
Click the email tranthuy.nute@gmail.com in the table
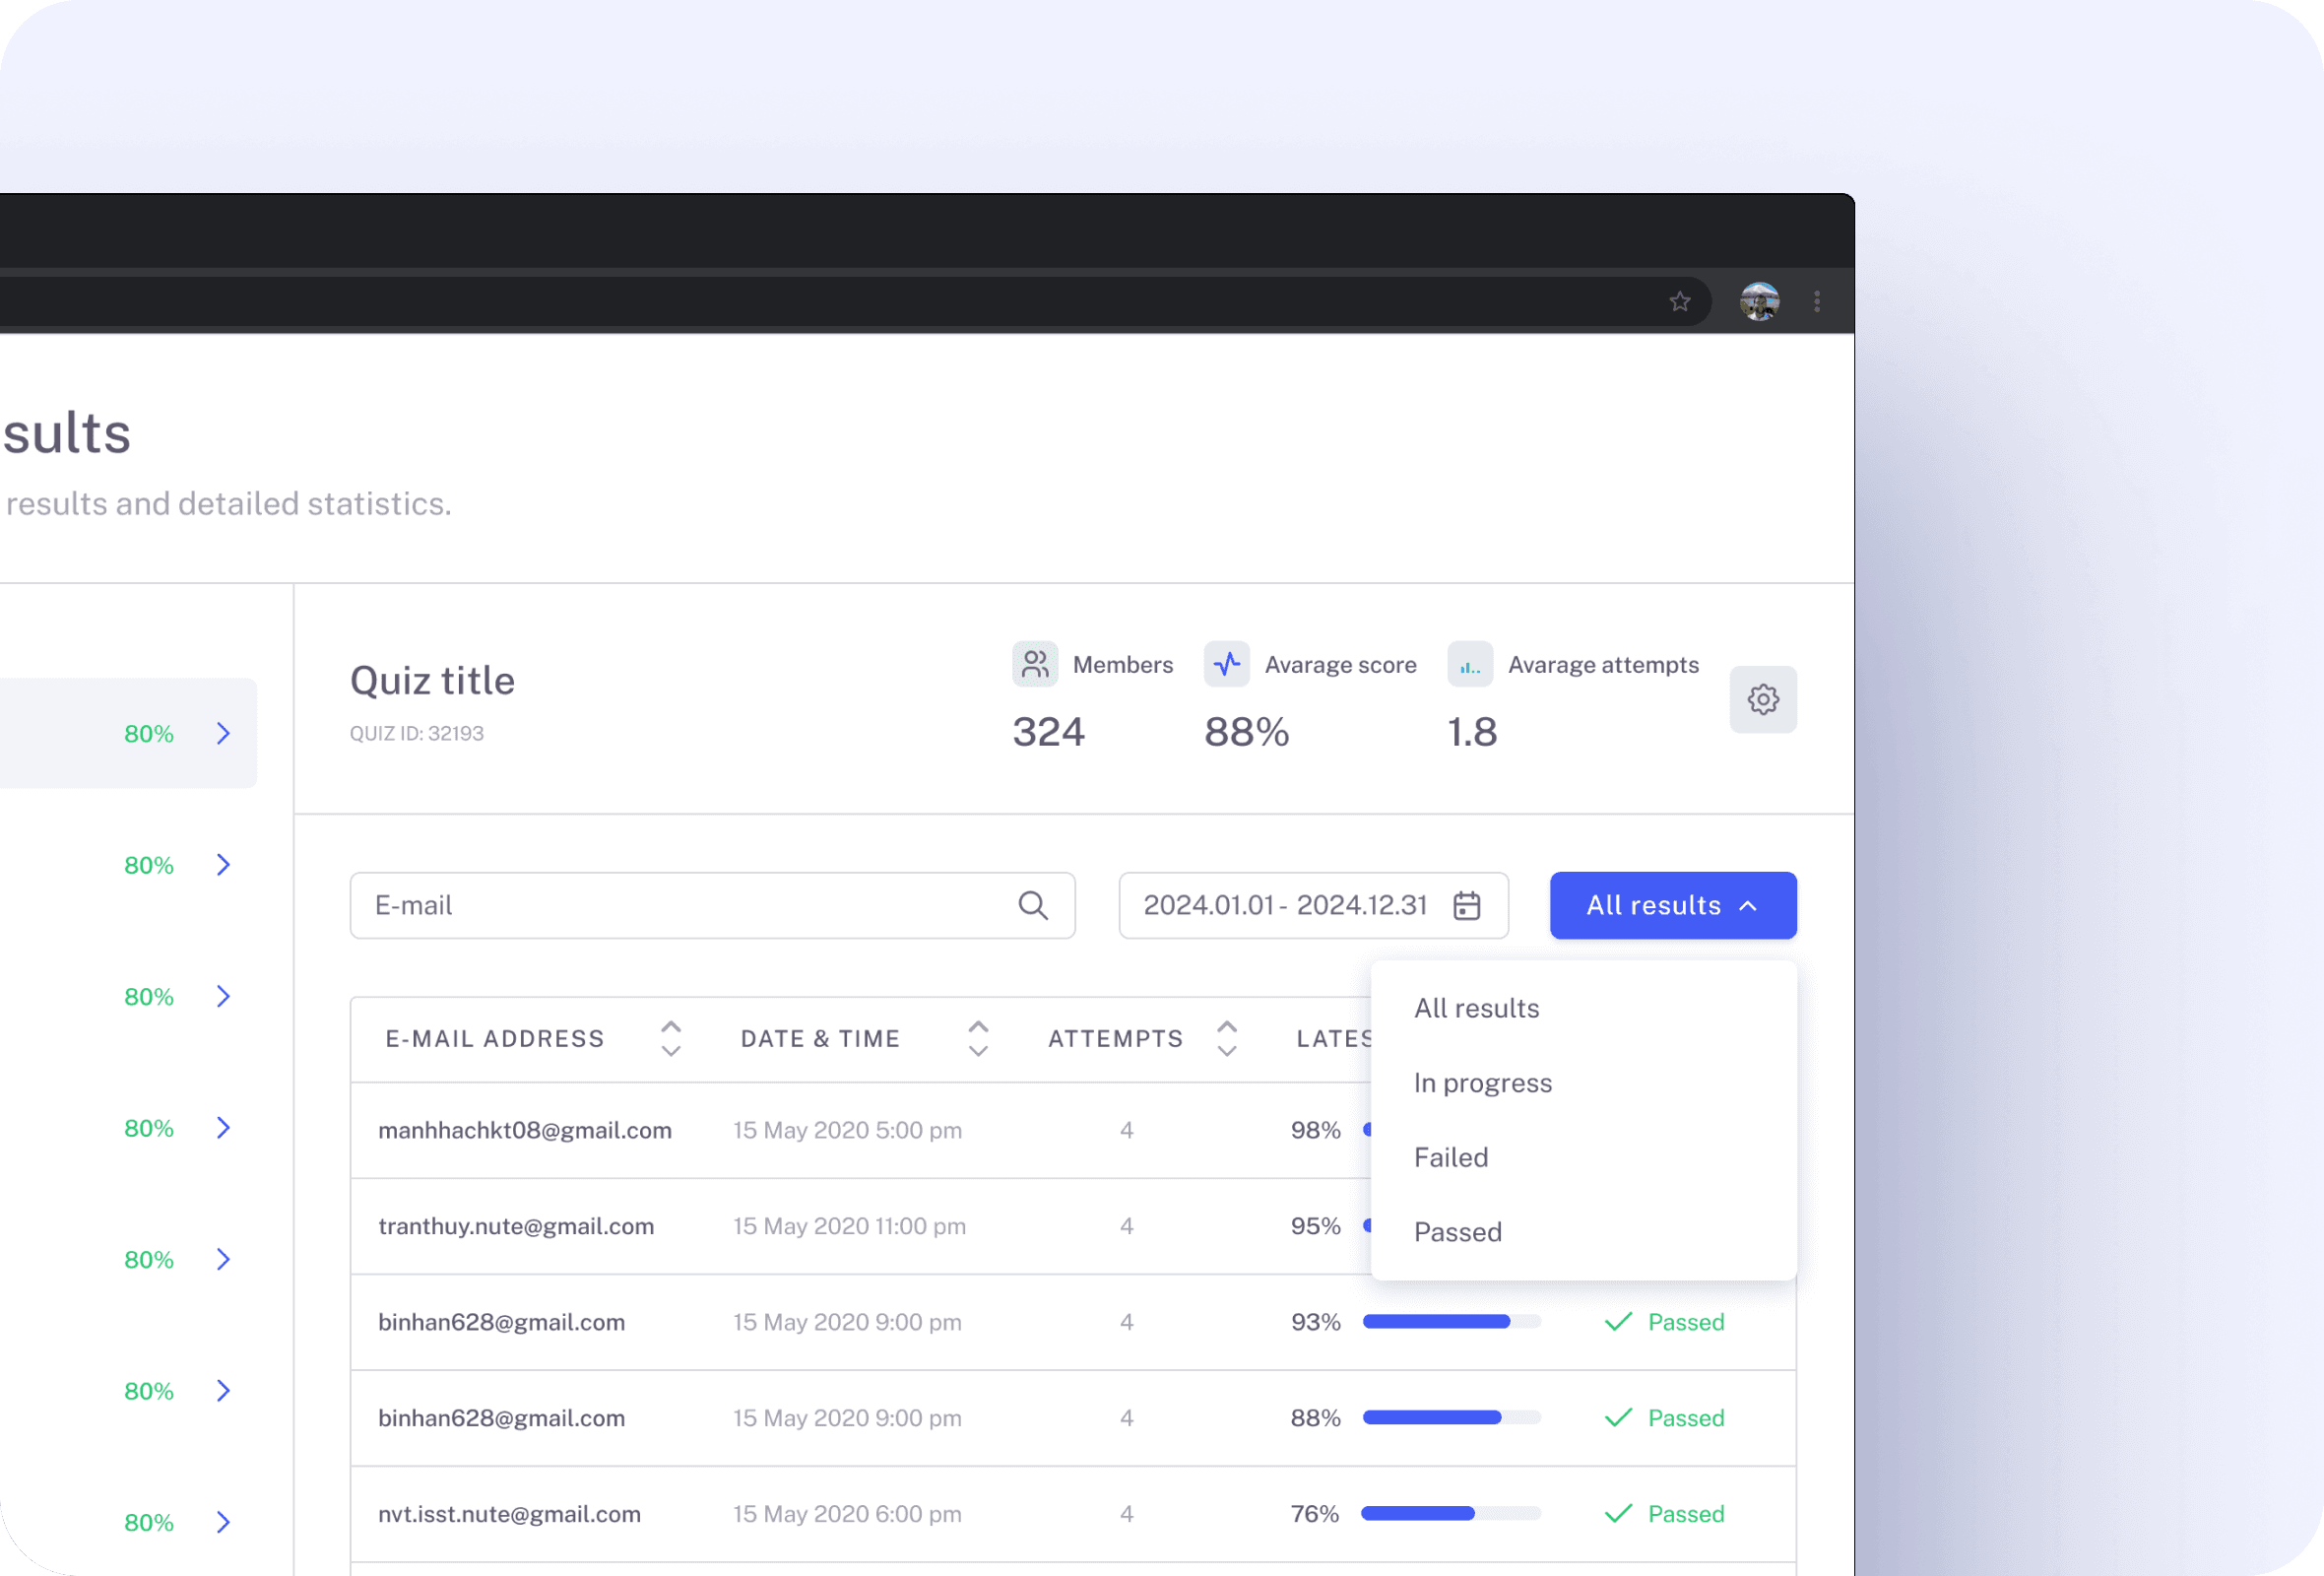(x=516, y=1226)
